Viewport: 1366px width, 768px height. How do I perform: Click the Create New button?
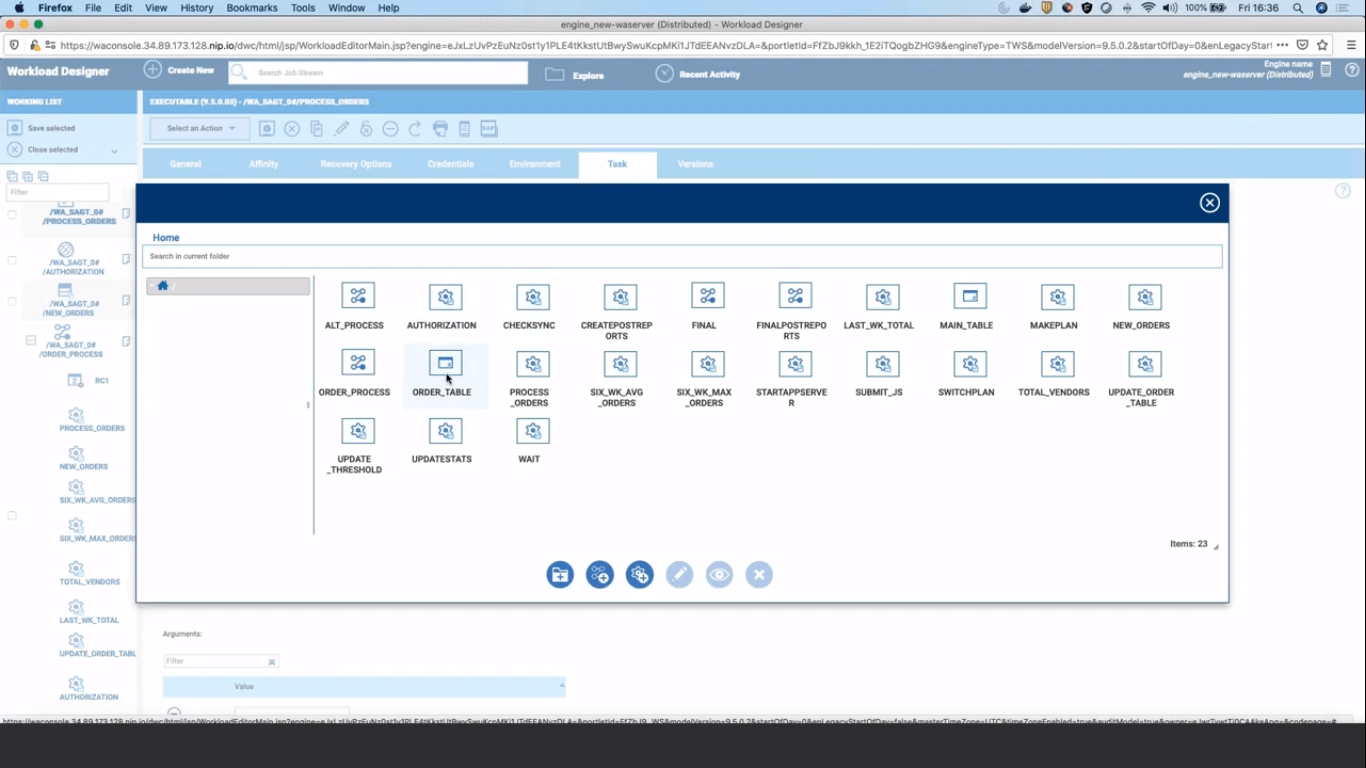tap(179, 71)
